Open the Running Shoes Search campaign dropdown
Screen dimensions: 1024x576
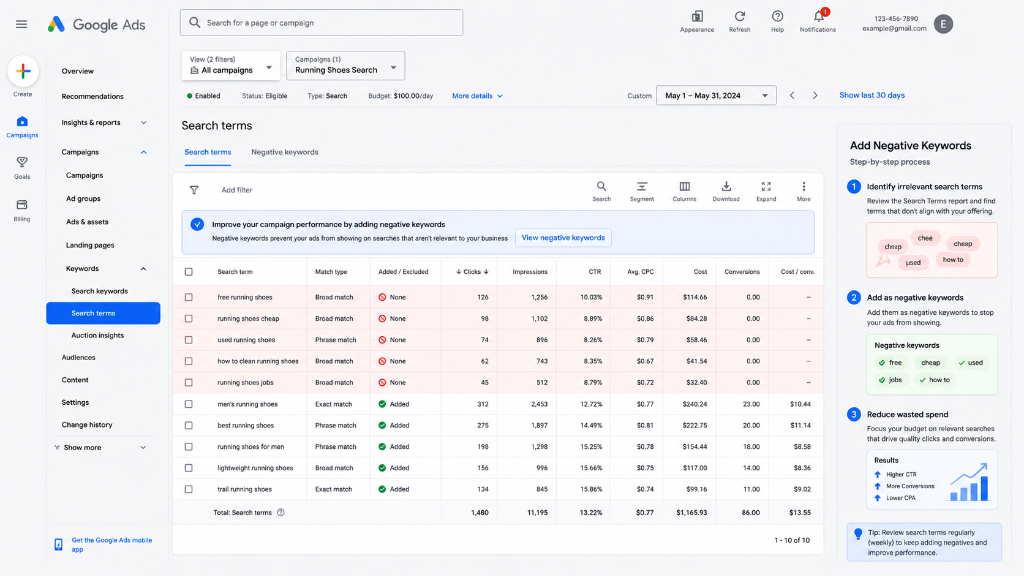click(x=345, y=65)
